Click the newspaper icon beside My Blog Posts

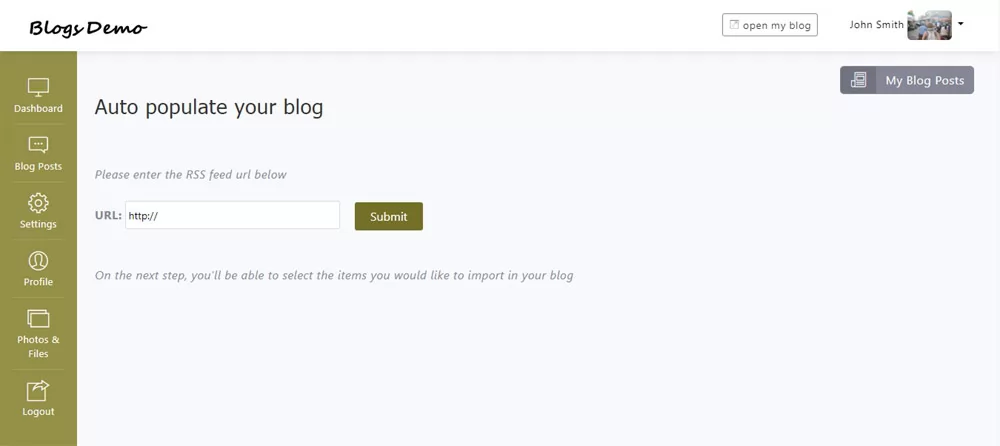858,81
